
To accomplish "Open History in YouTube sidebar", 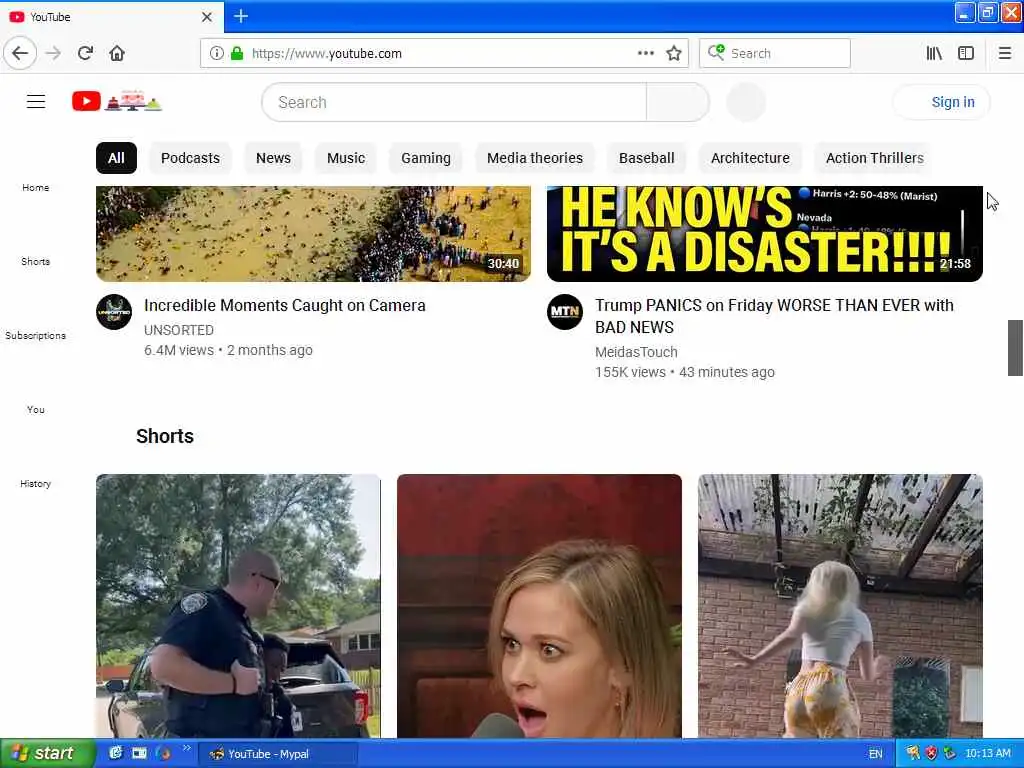I will pos(35,483).
